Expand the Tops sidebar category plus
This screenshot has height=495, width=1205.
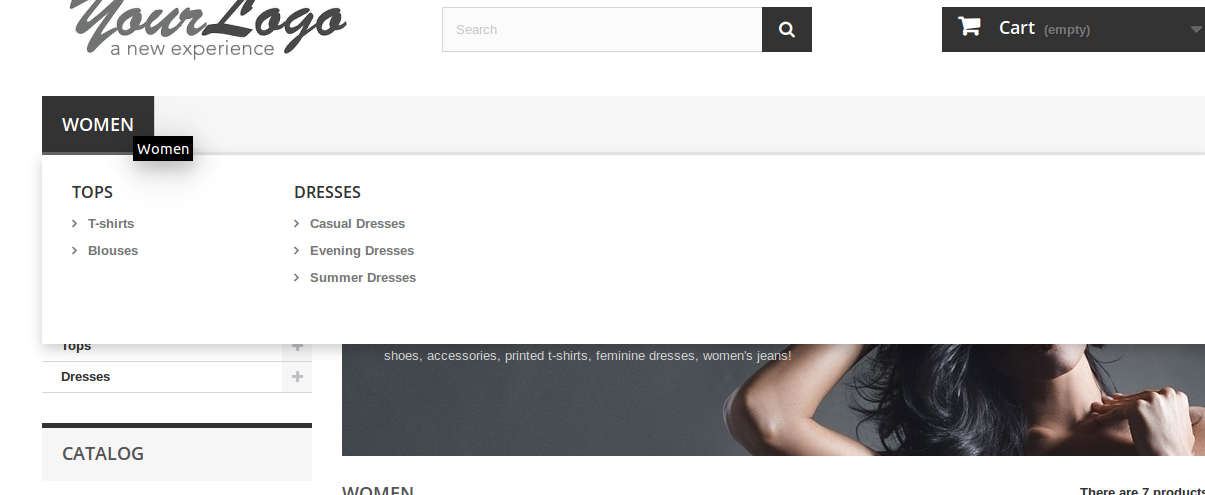pyautogui.click(x=297, y=347)
